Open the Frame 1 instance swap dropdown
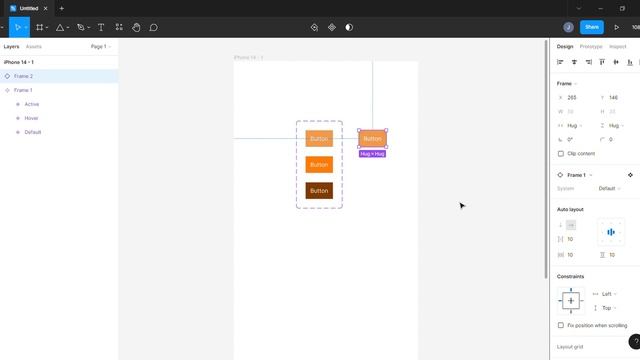640x360 pixels. pos(580,175)
